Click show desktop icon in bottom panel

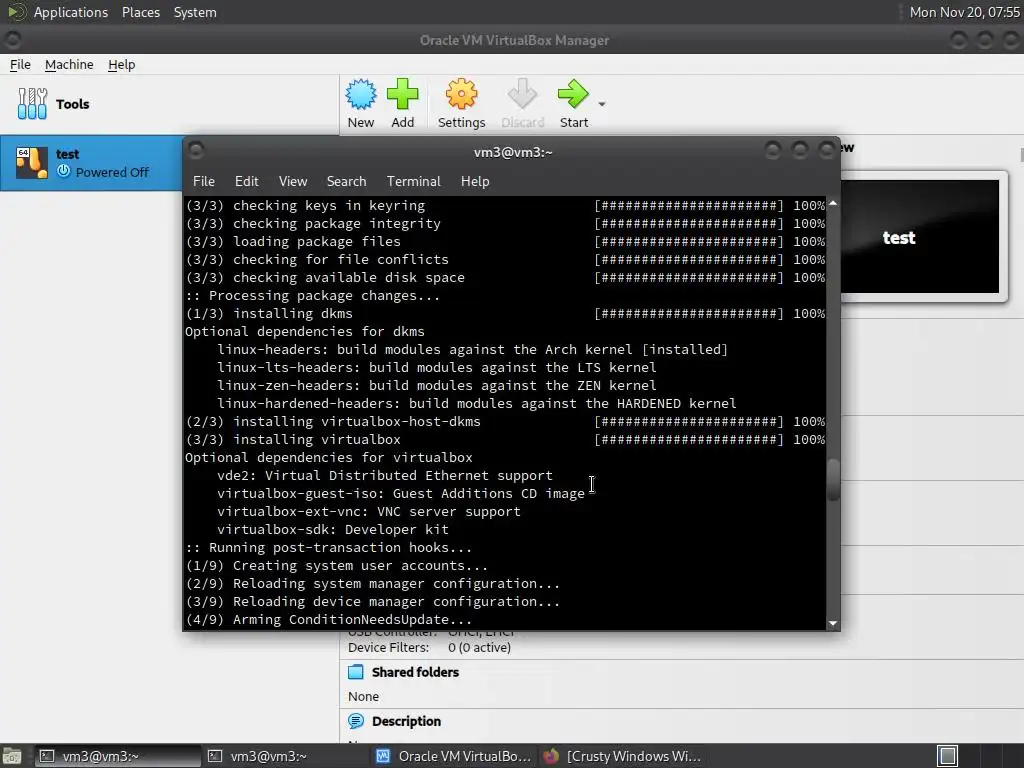[x=11, y=756]
